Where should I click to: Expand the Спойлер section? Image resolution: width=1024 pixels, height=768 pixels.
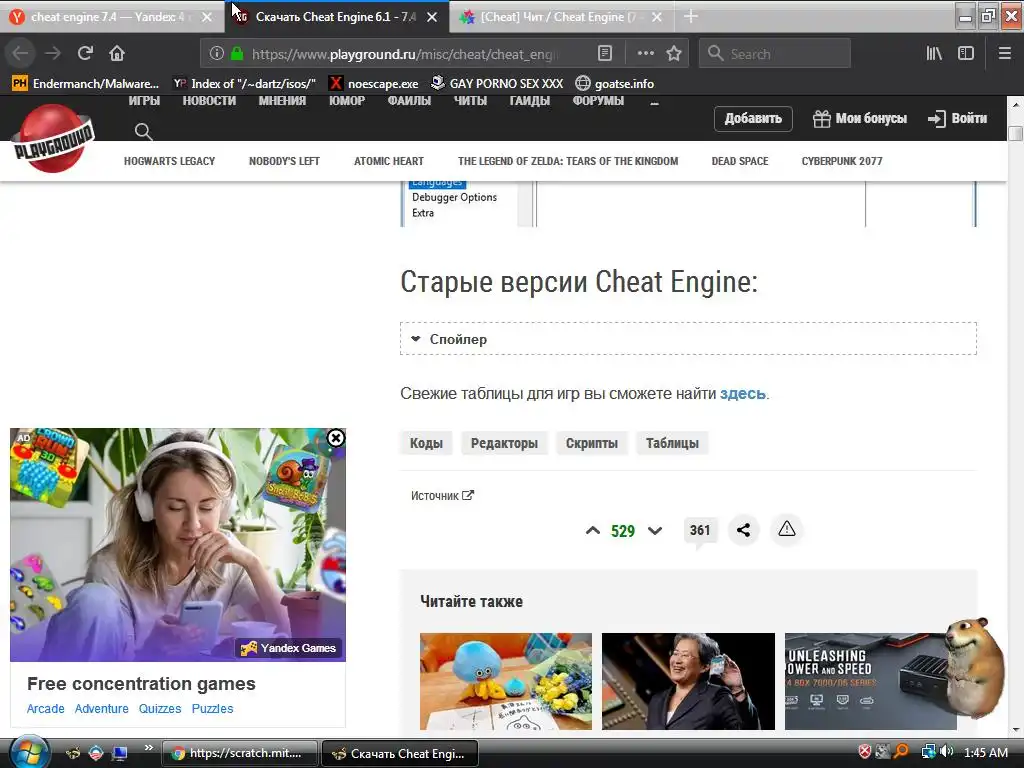(x=688, y=339)
